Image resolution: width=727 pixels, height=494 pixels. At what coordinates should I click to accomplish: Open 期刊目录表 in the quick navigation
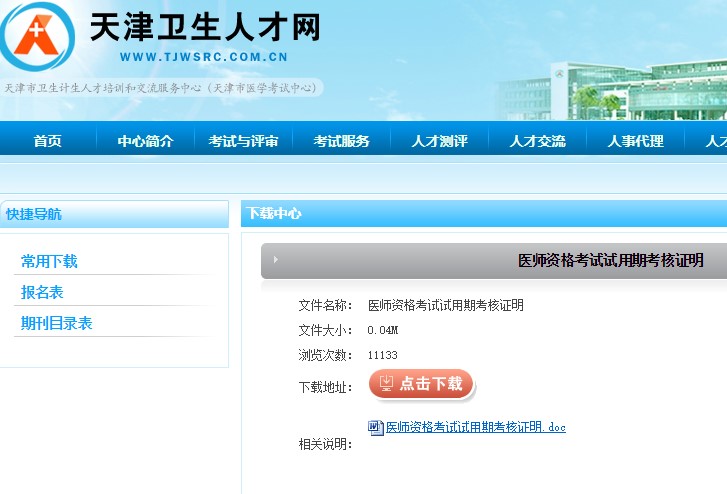pos(56,324)
